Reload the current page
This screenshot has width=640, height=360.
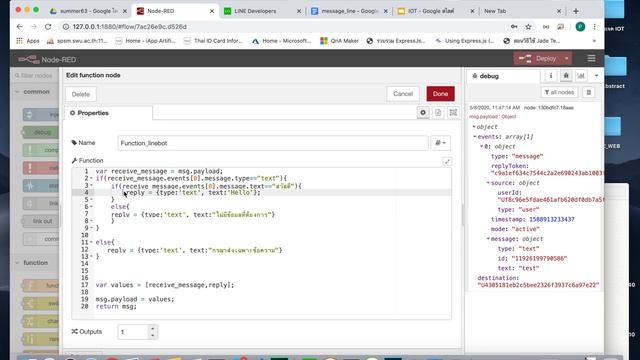pos(48,27)
